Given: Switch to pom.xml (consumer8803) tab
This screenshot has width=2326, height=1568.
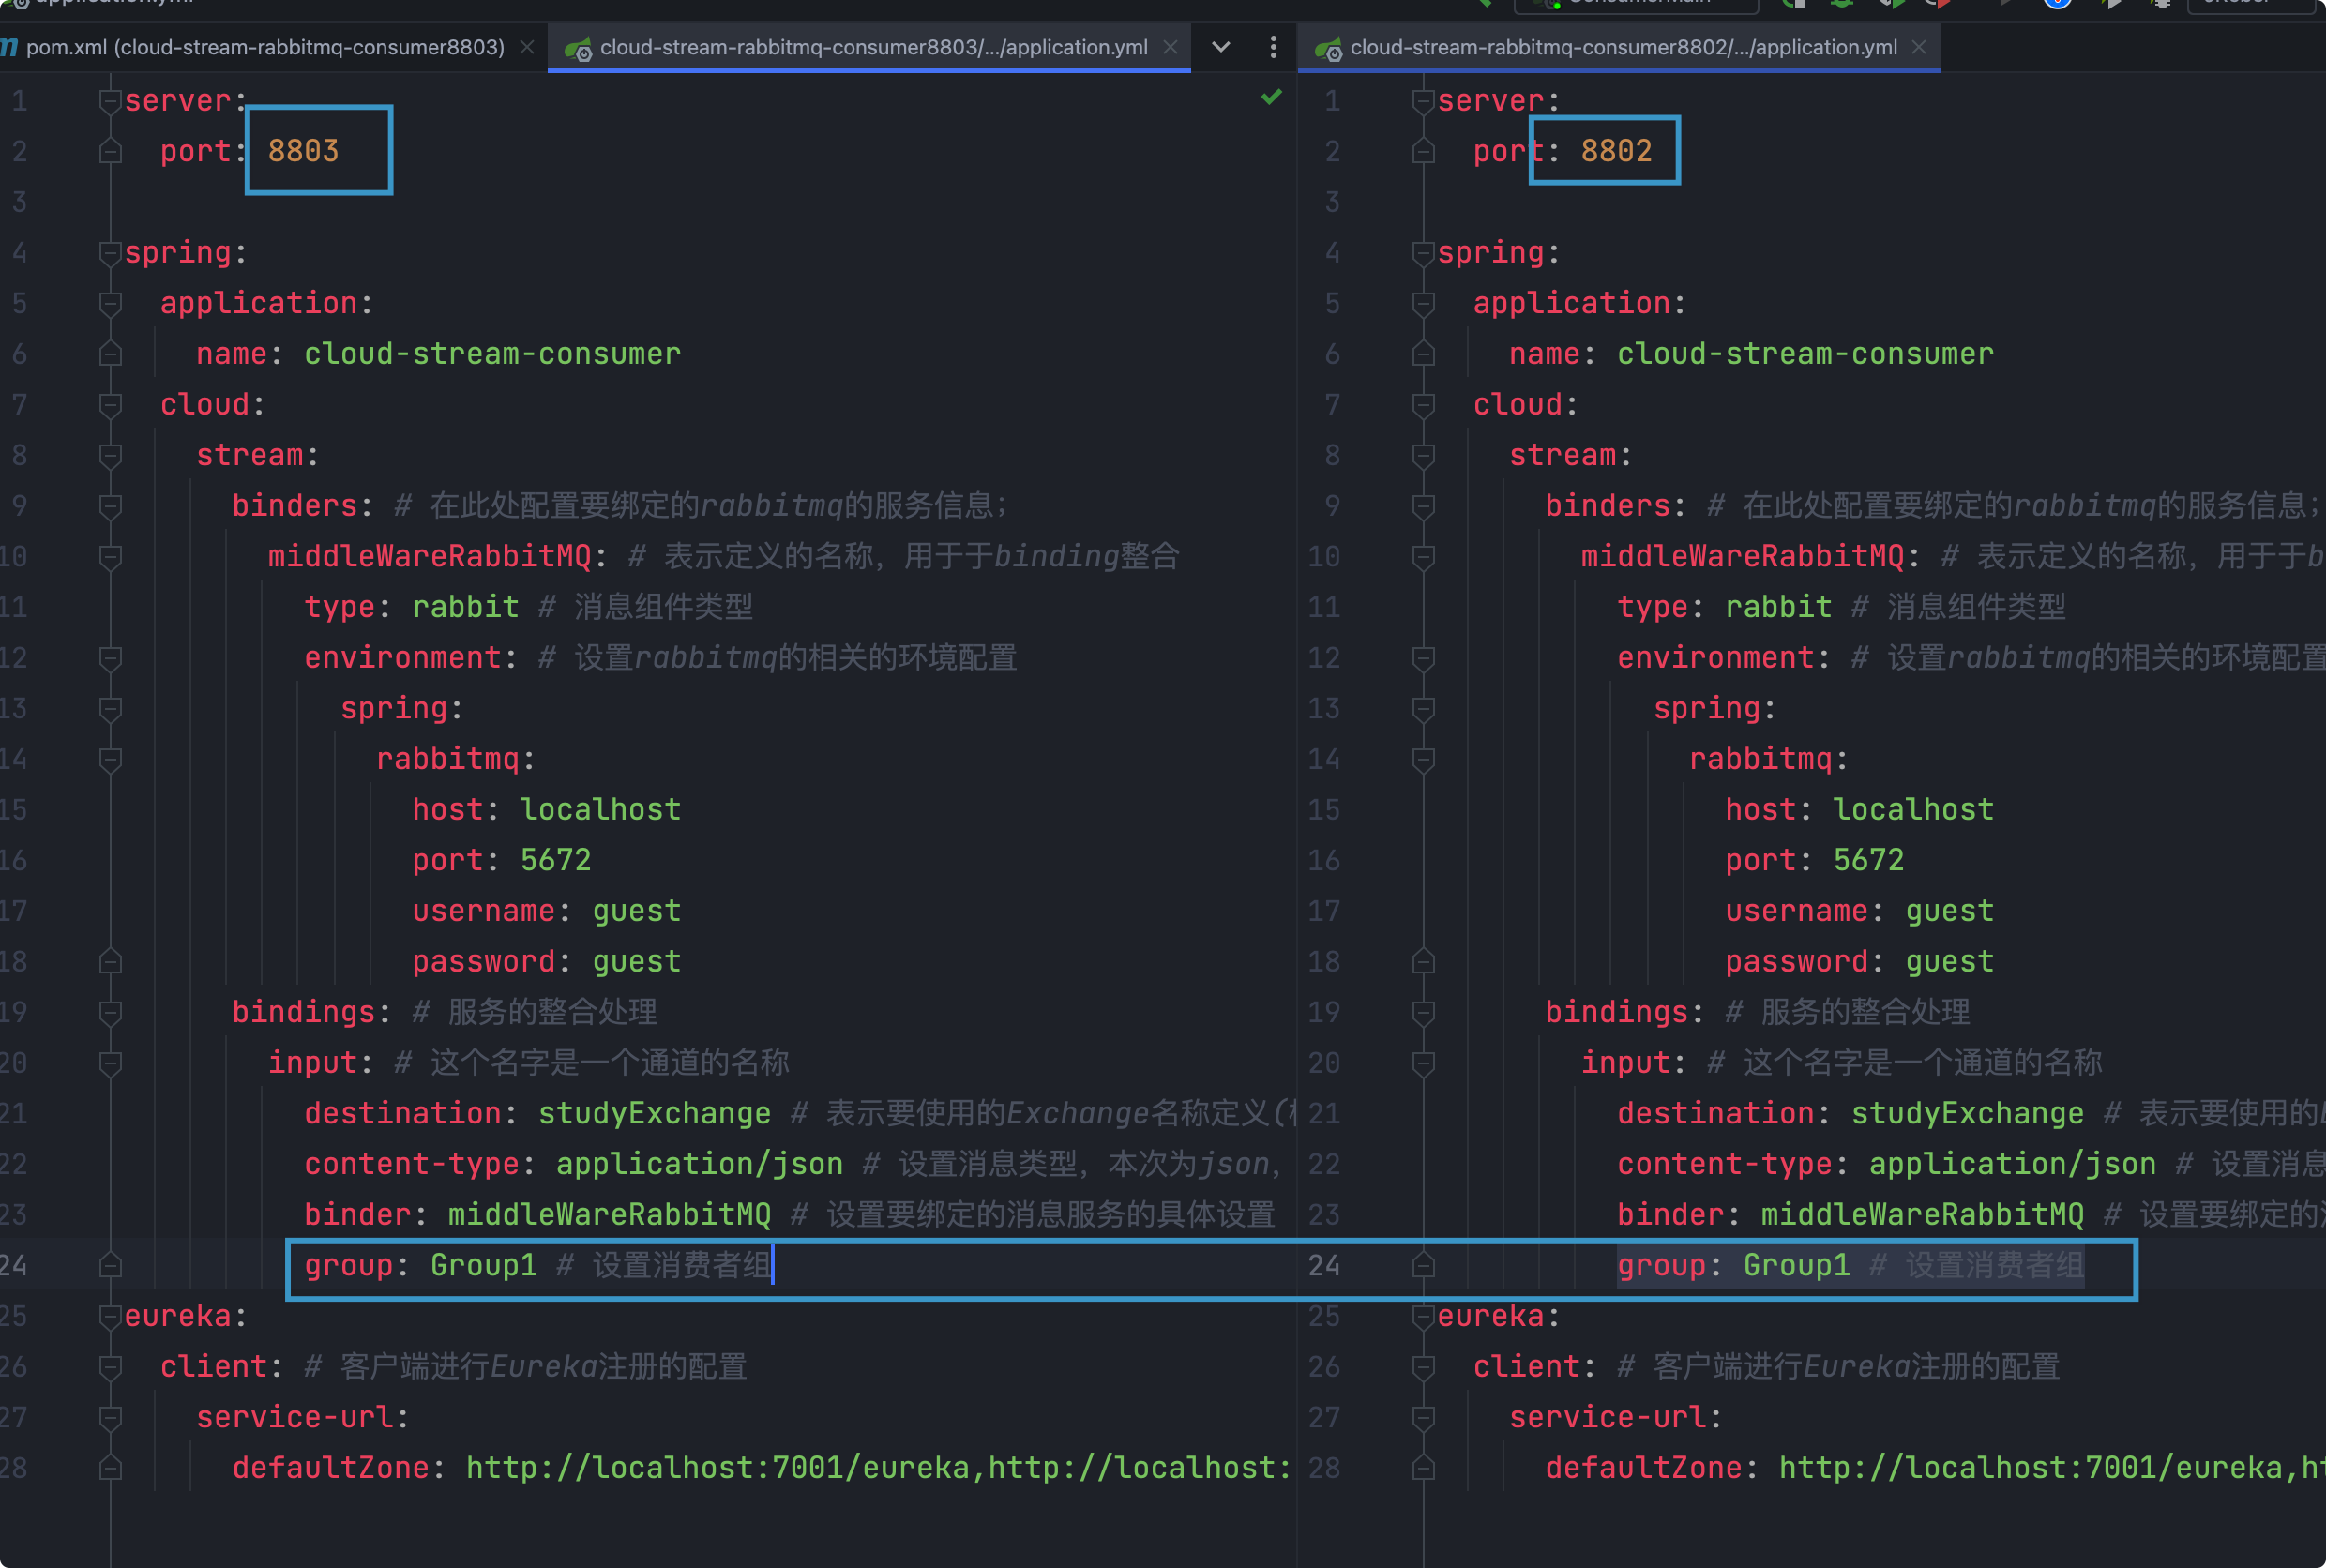Looking at the screenshot, I should click(x=264, y=47).
